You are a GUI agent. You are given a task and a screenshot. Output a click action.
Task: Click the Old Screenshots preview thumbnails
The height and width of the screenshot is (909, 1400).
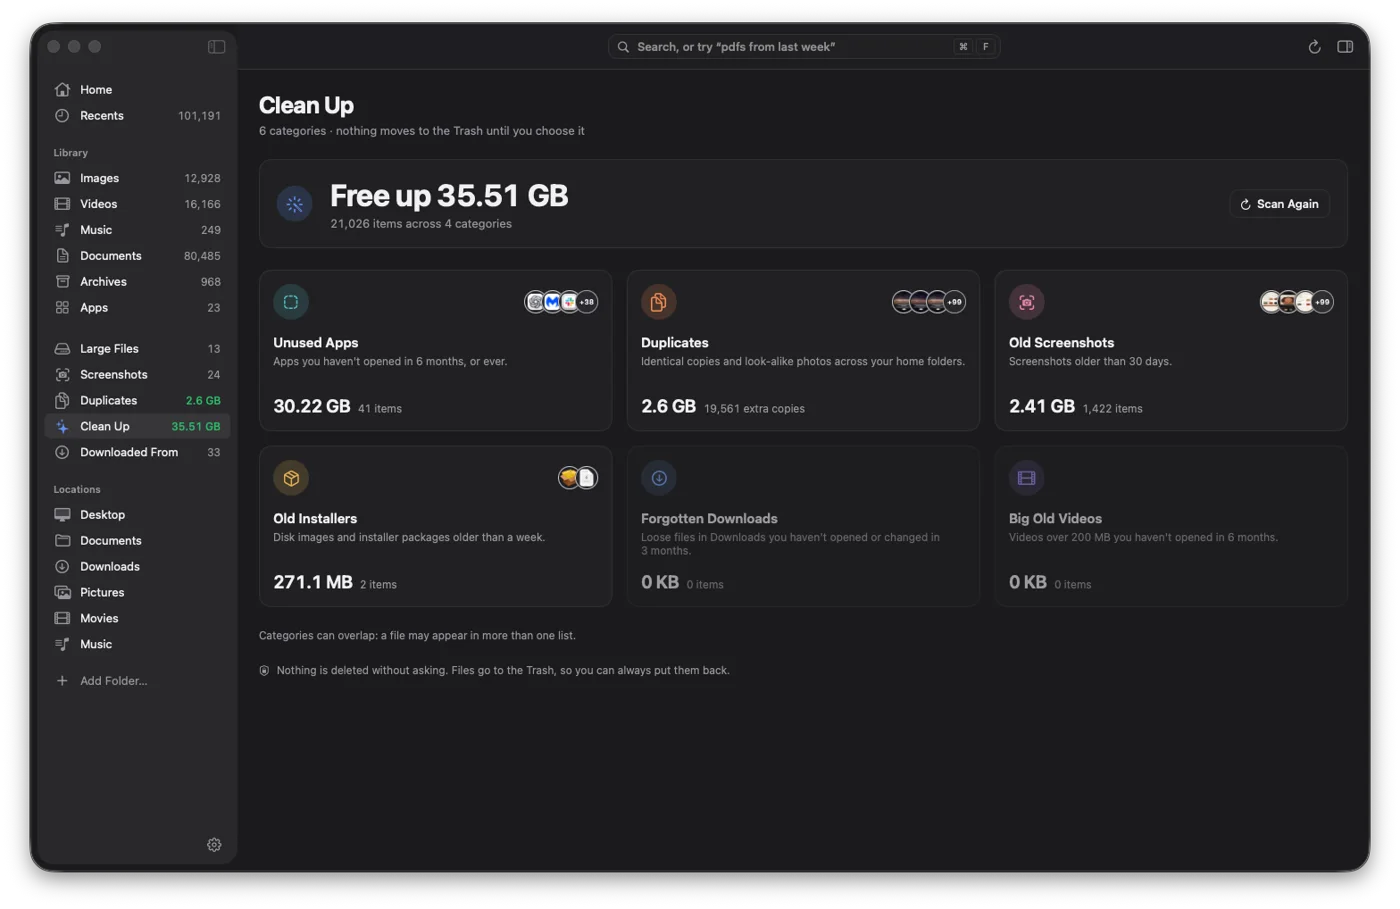(1297, 302)
